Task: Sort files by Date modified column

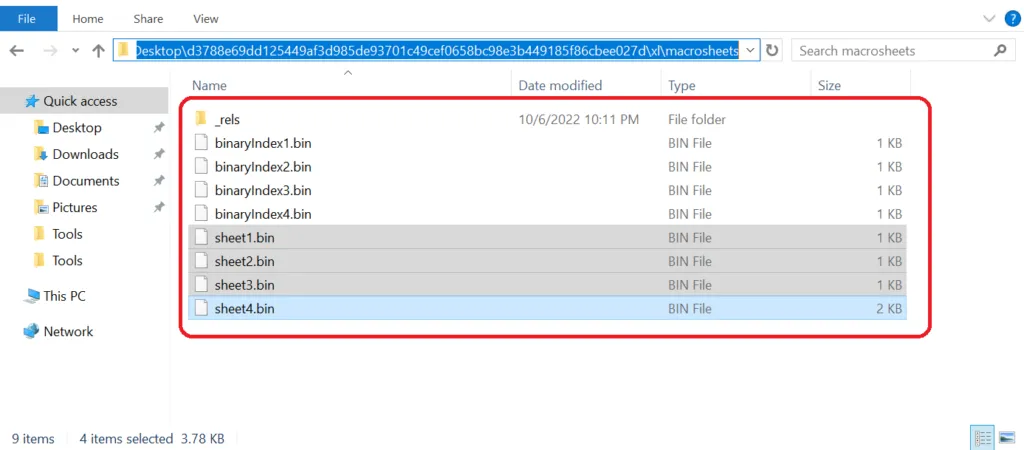Action: click(560, 86)
